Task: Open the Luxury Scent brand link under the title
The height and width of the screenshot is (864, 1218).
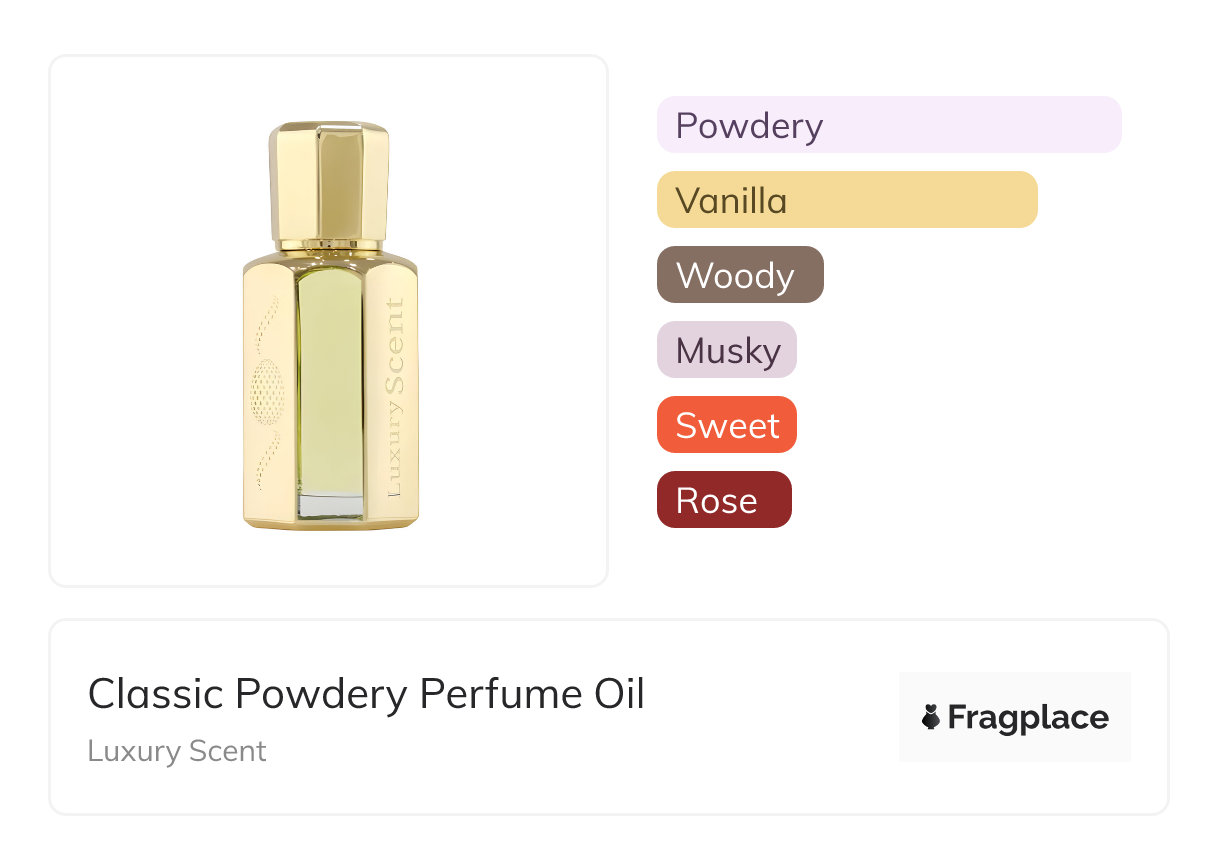Action: (177, 751)
